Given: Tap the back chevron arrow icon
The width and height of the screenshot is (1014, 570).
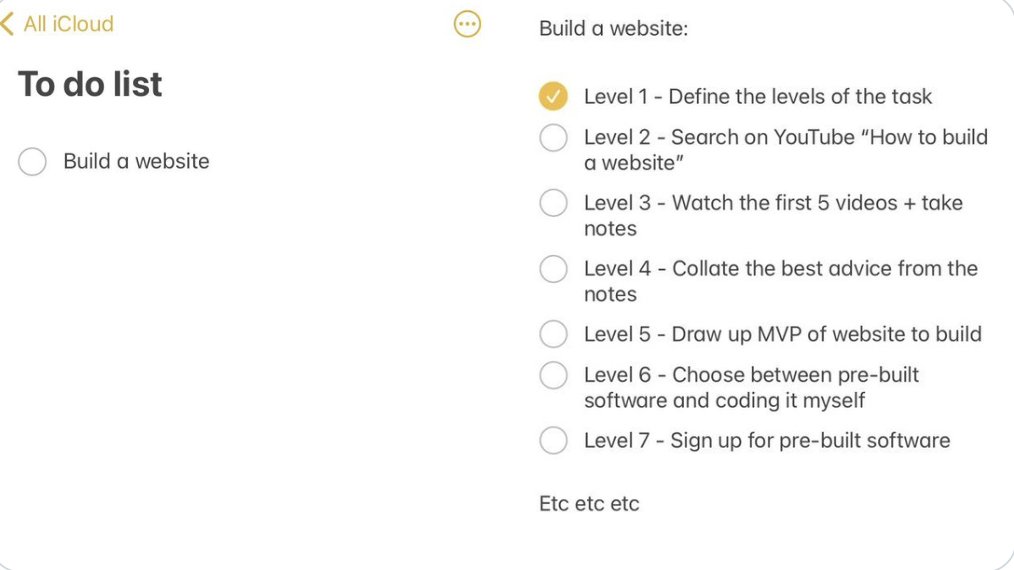Looking at the screenshot, I should [8, 24].
